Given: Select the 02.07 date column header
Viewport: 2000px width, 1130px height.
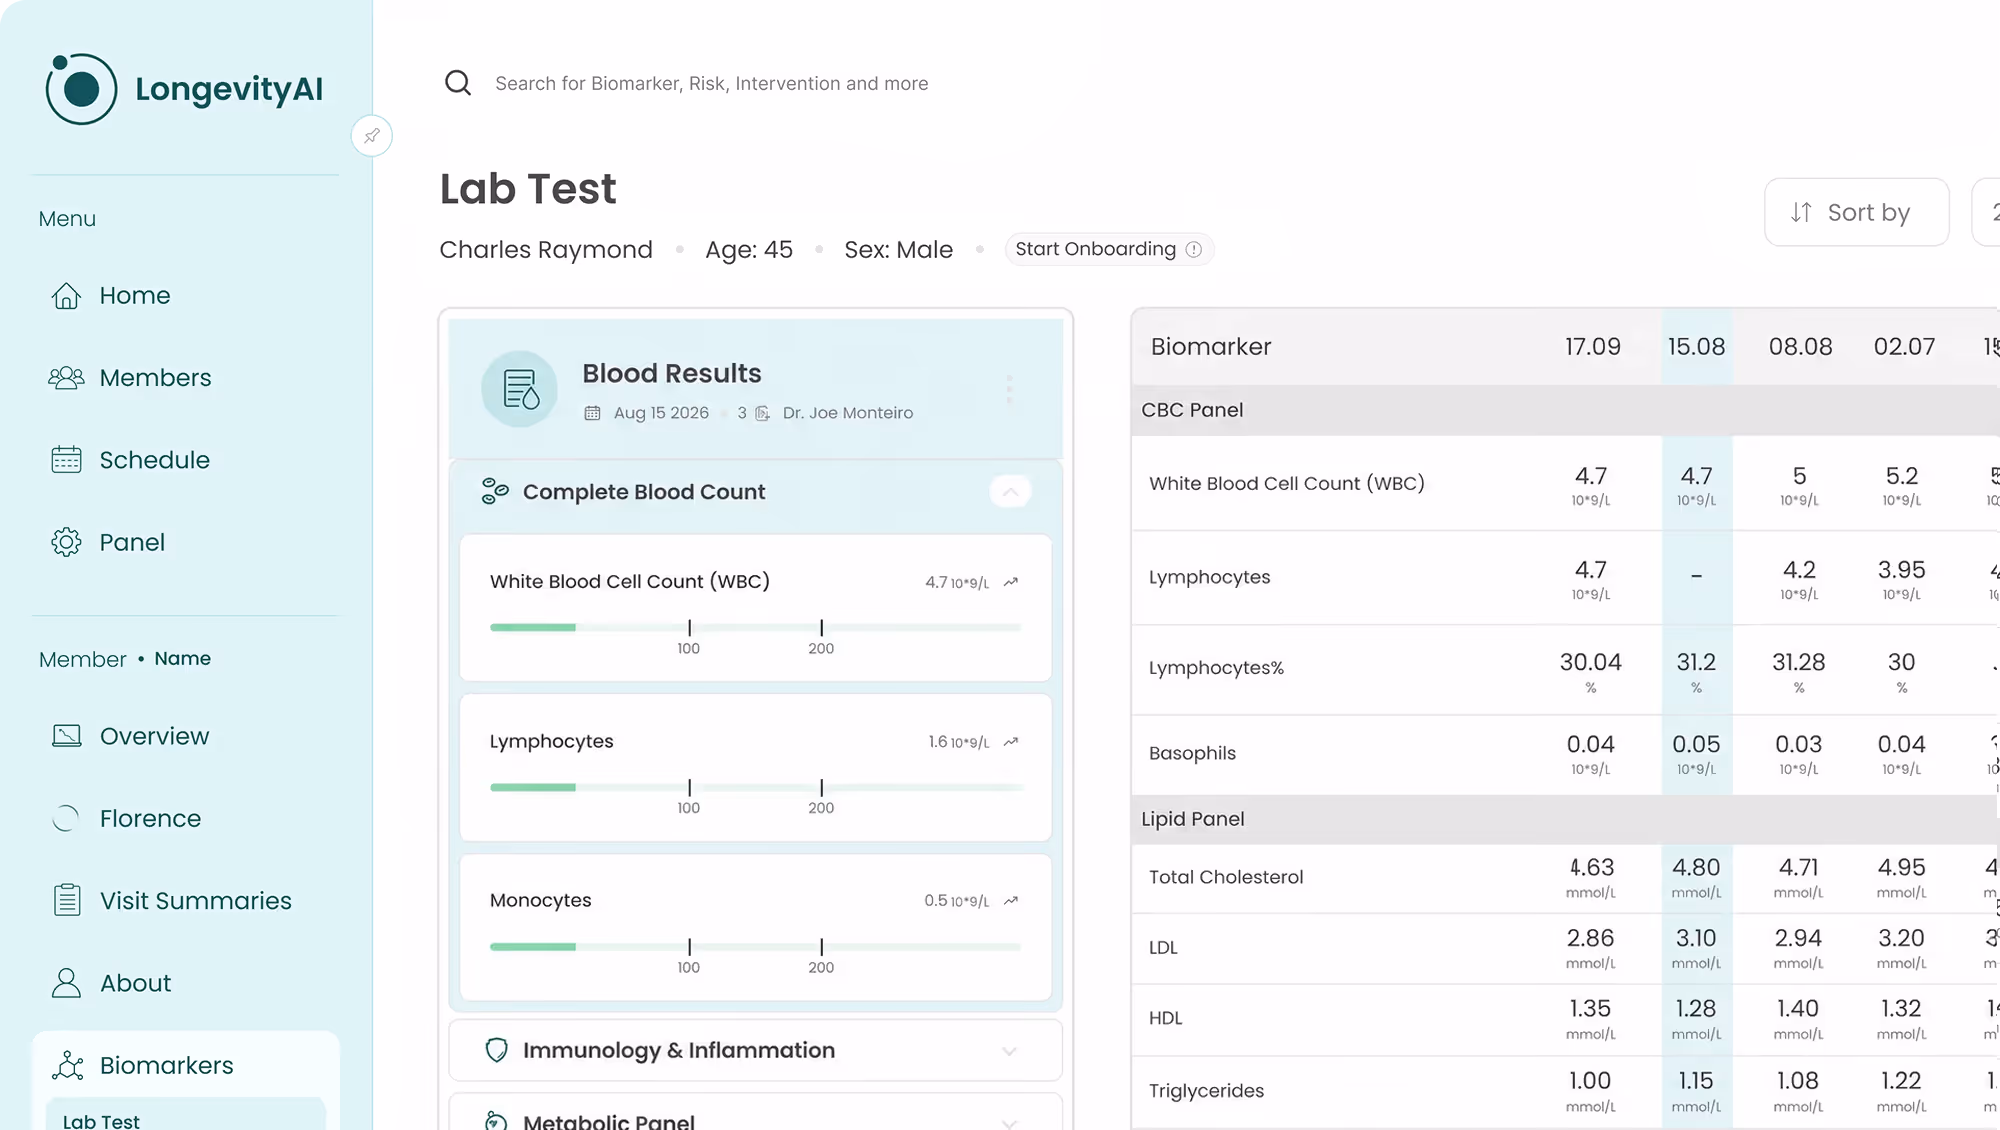Looking at the screenshot, I should pyautogui.click(x=1904, y=347).
